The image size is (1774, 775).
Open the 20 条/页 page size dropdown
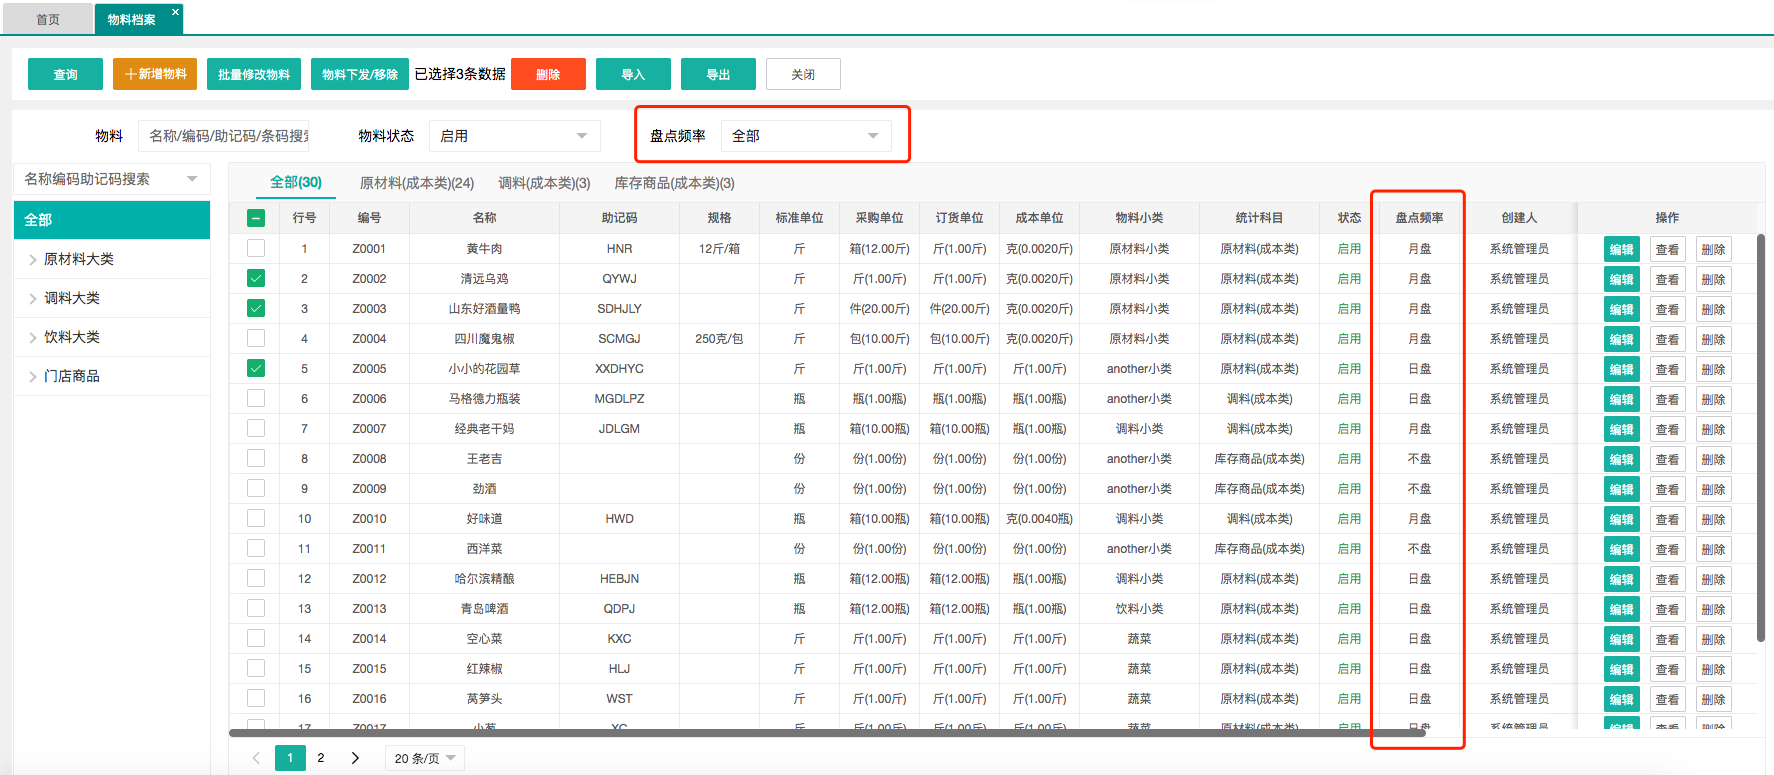coord(424,758)
